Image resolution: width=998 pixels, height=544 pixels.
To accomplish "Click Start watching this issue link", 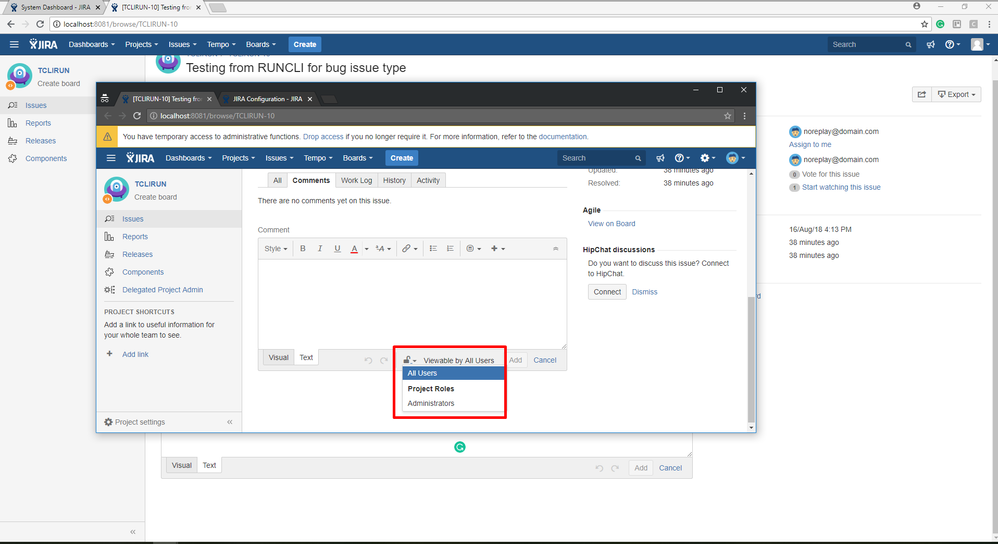I will pos(841,187).
